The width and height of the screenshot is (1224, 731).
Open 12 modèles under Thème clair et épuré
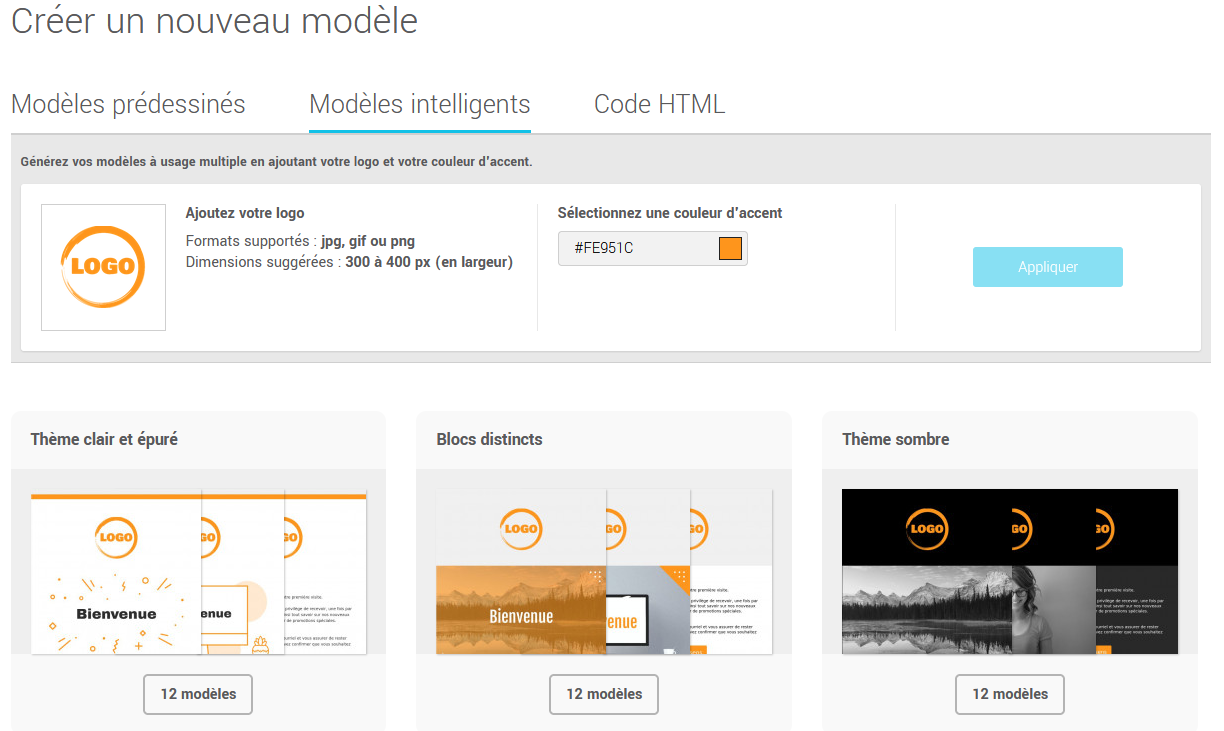pos(198,694)
